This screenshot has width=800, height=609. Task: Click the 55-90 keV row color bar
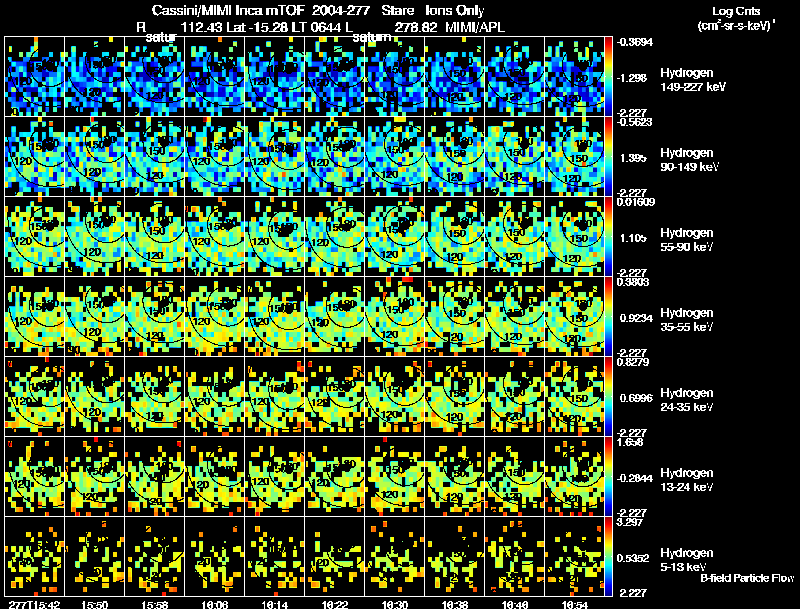[608, 237]
